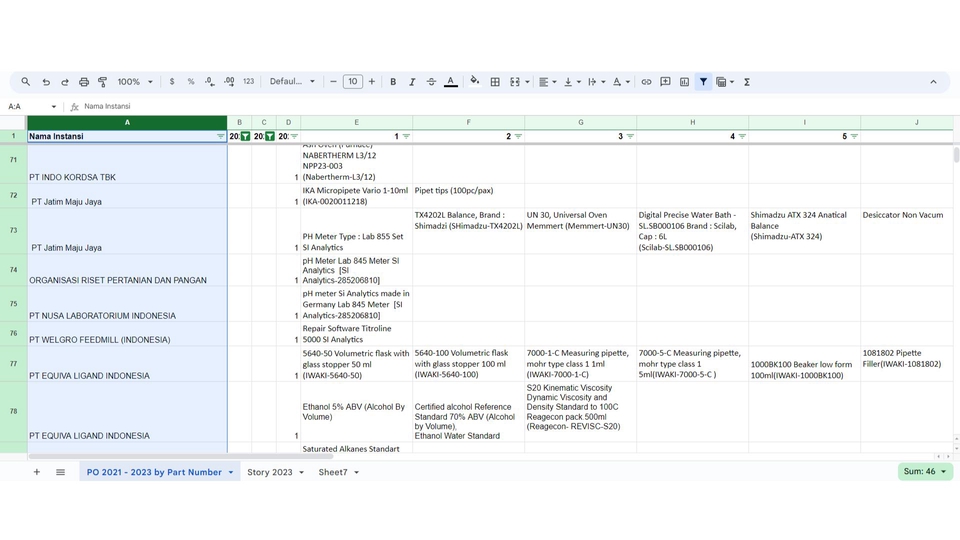Open the horizontal align menu
Image resolution: width=960 pixels, height=540 pixels.
(x=547, y=81)
